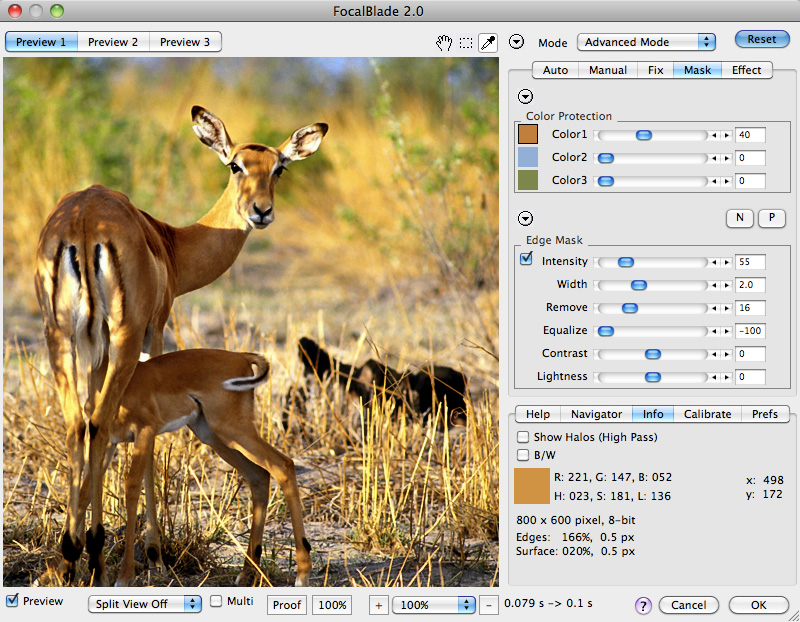The width and height of the screenshot is (800, 622).
Task: Click the arrow icon above Color Protection
Action: click(525, 96)
